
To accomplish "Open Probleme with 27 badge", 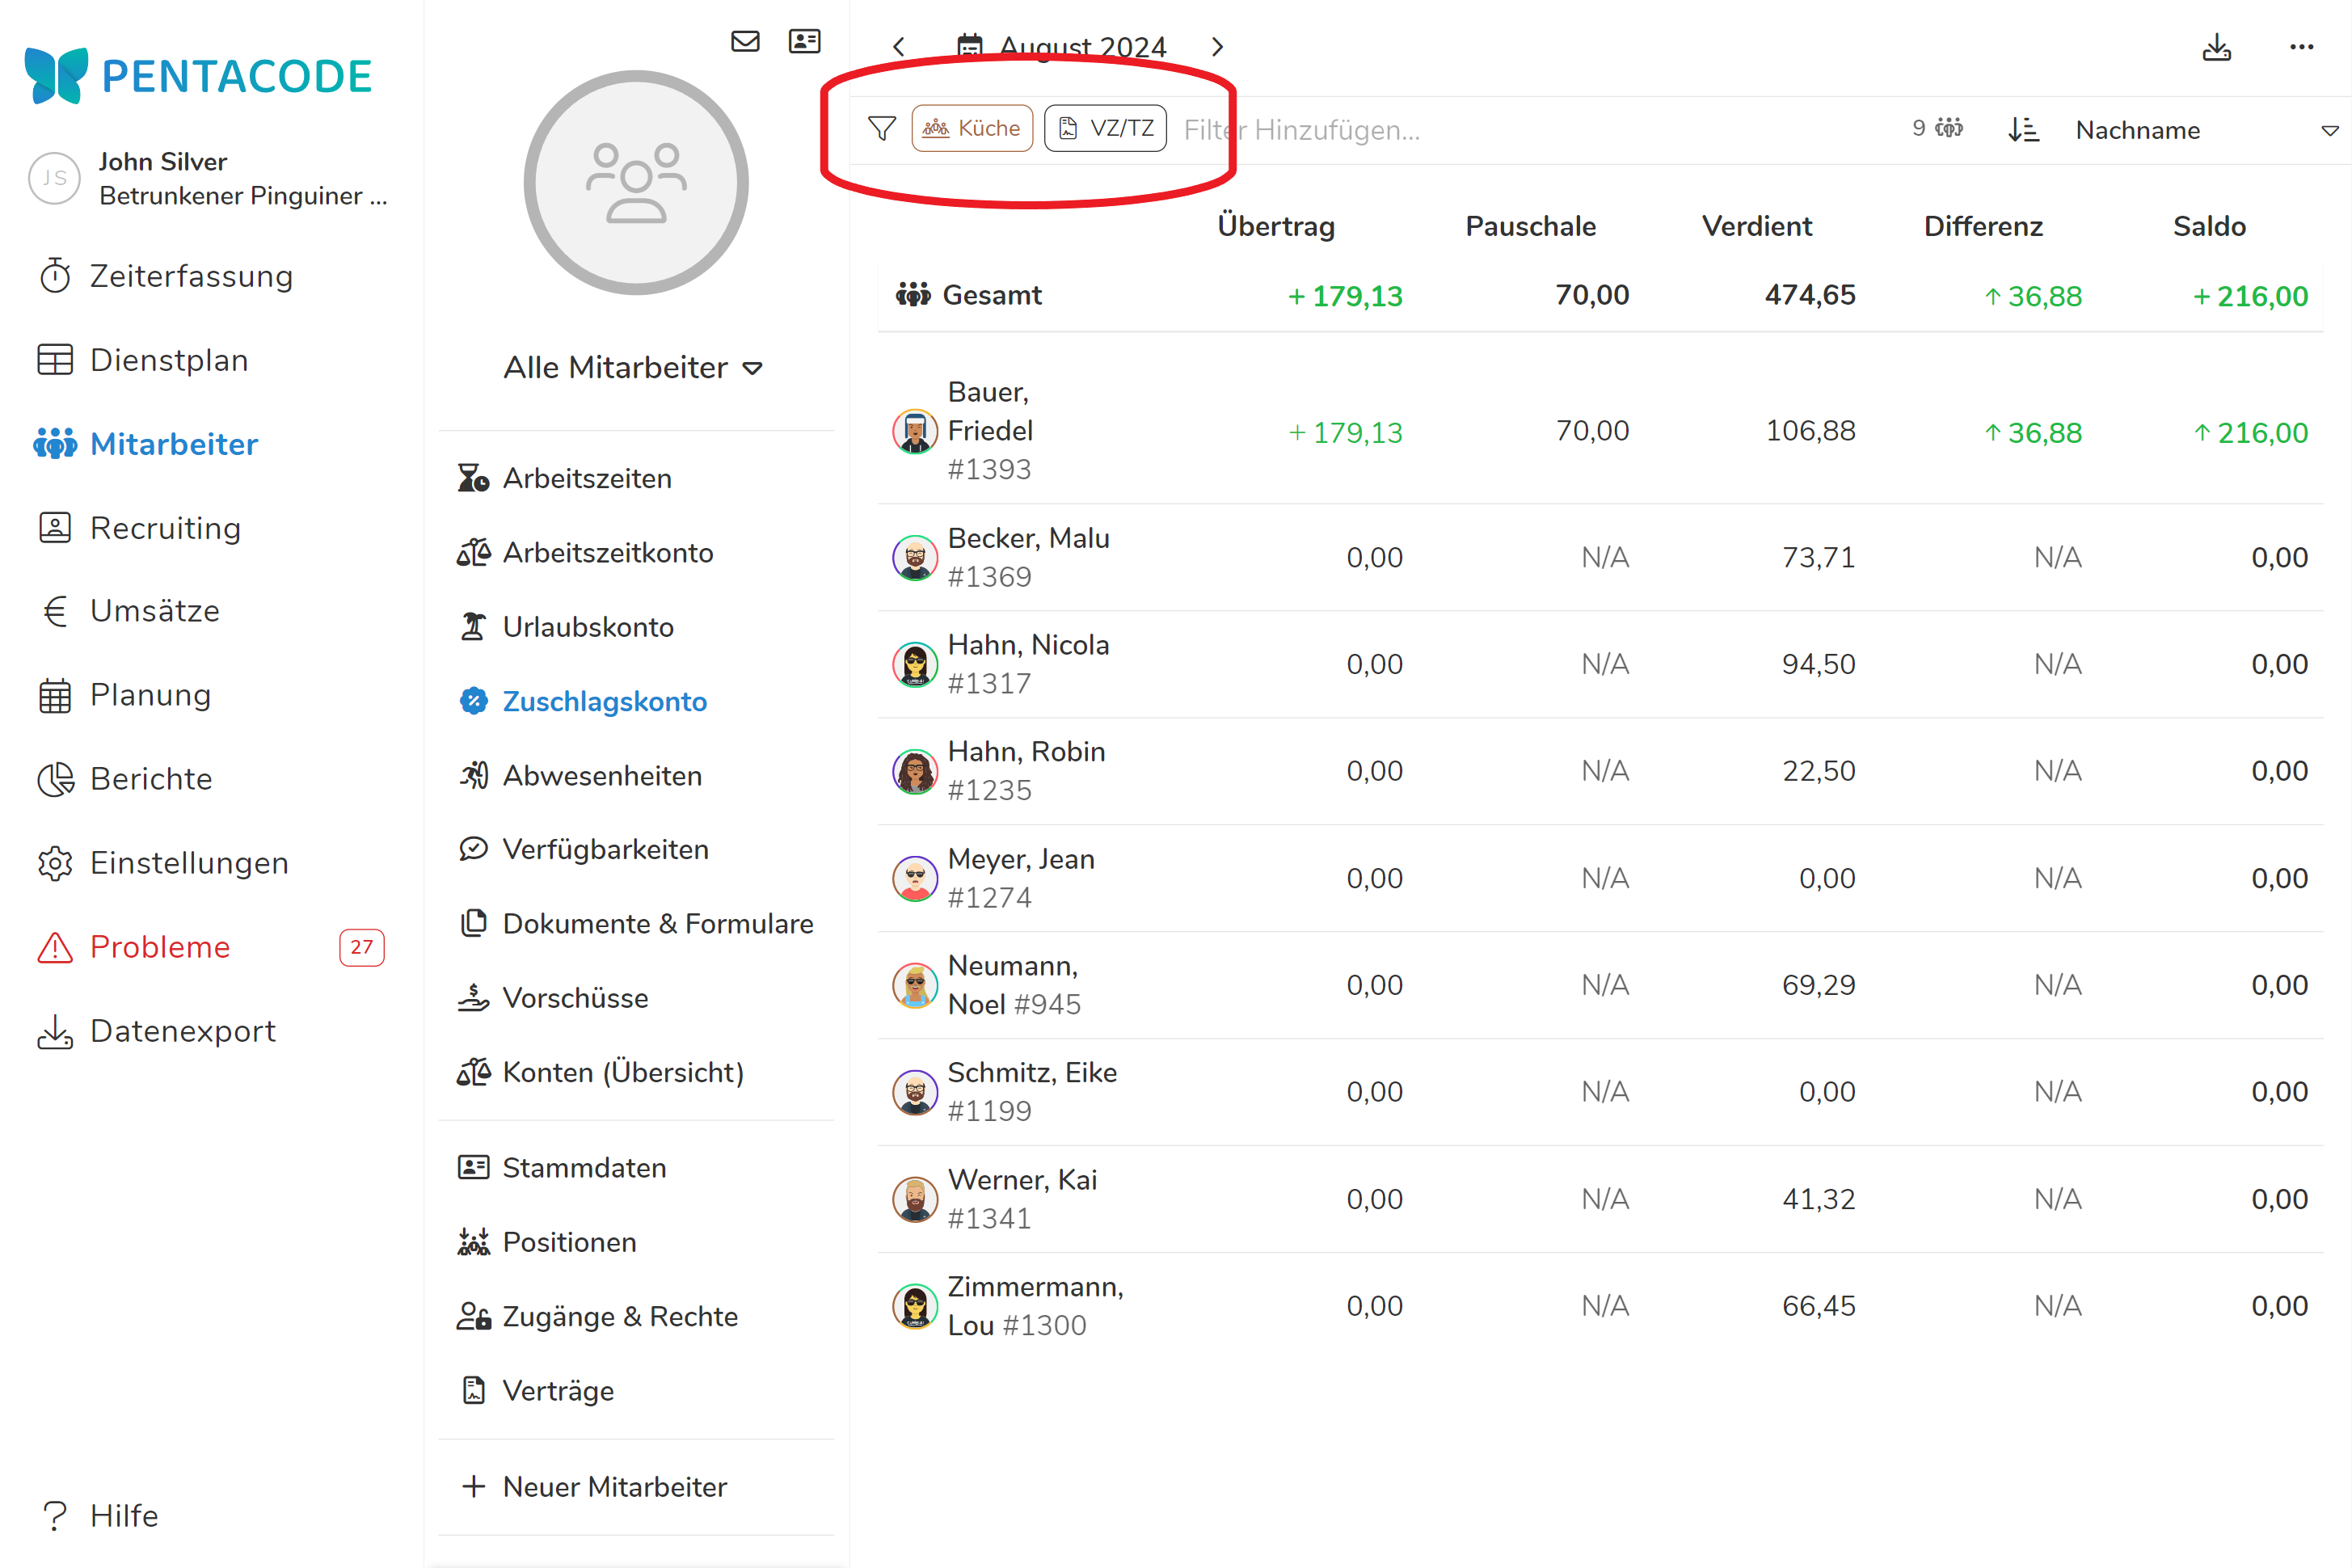I will (160, 947).
